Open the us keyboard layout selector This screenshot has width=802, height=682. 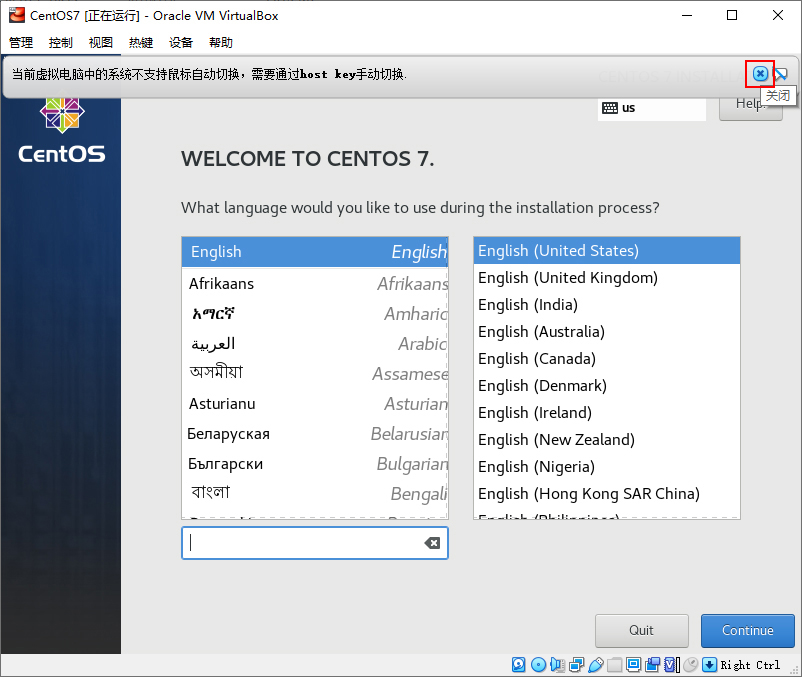(651, 108)
